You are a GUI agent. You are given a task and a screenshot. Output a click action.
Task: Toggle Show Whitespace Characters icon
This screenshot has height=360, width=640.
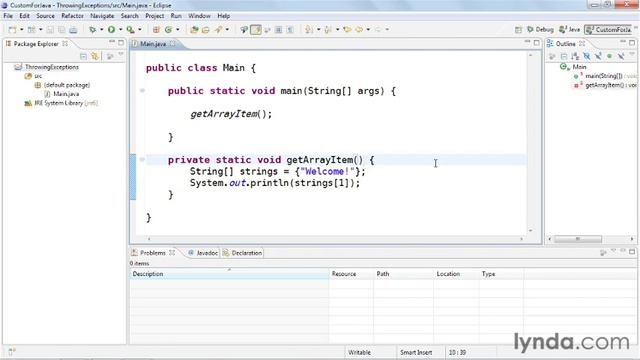290,30
